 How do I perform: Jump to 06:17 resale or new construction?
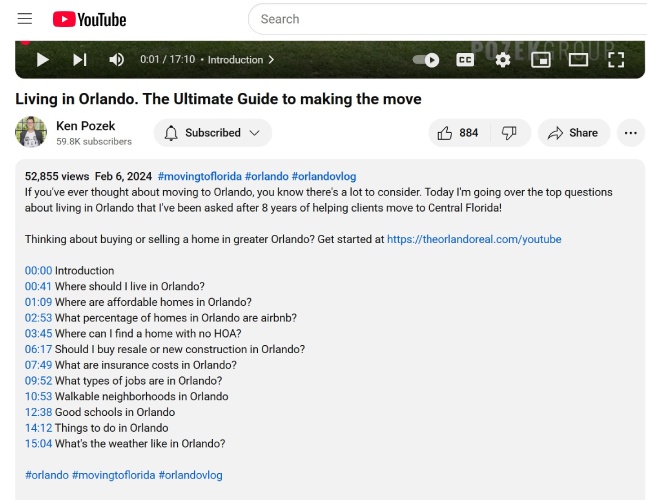click(38, 349)
